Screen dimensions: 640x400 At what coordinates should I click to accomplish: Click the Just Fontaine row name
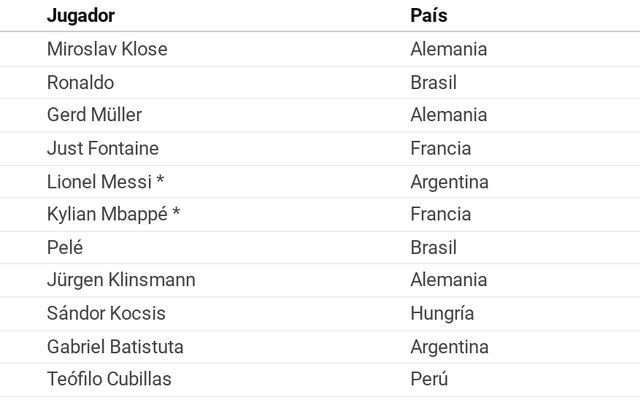pyautogui.click(x=102, y=148)
